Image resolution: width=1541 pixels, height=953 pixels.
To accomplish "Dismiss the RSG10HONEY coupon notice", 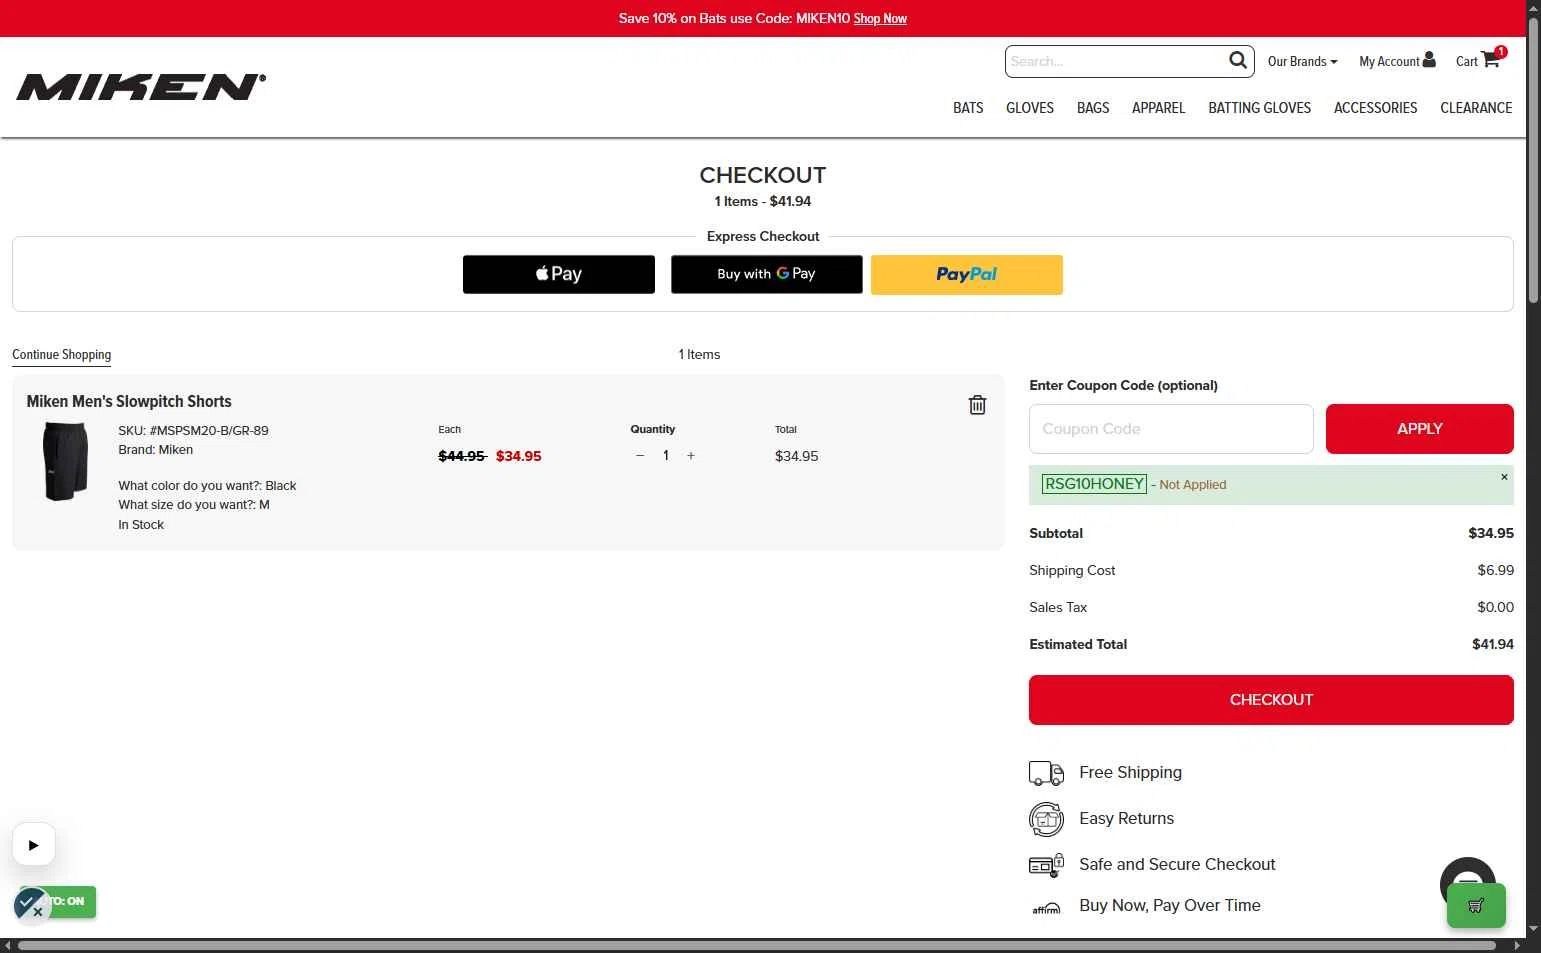I will (1504, 477).
